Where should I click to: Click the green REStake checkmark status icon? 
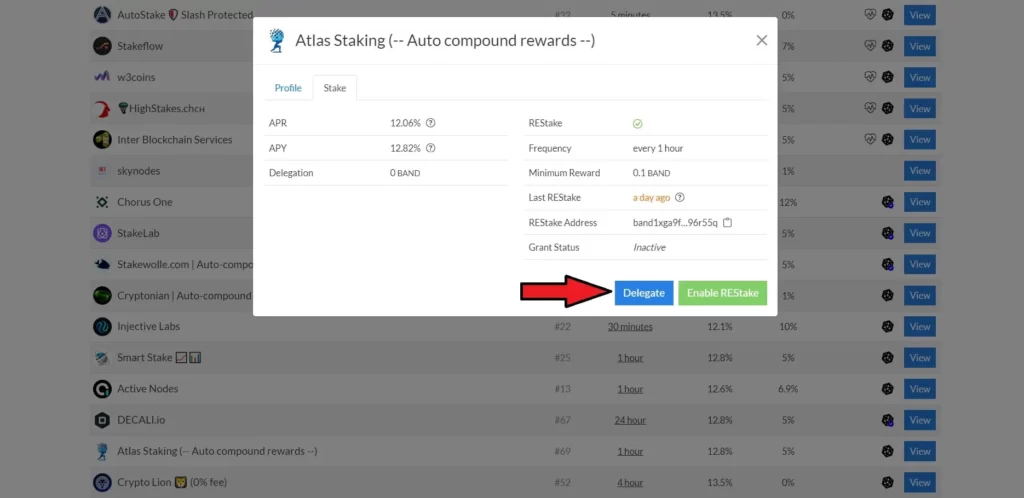[637, 123]
